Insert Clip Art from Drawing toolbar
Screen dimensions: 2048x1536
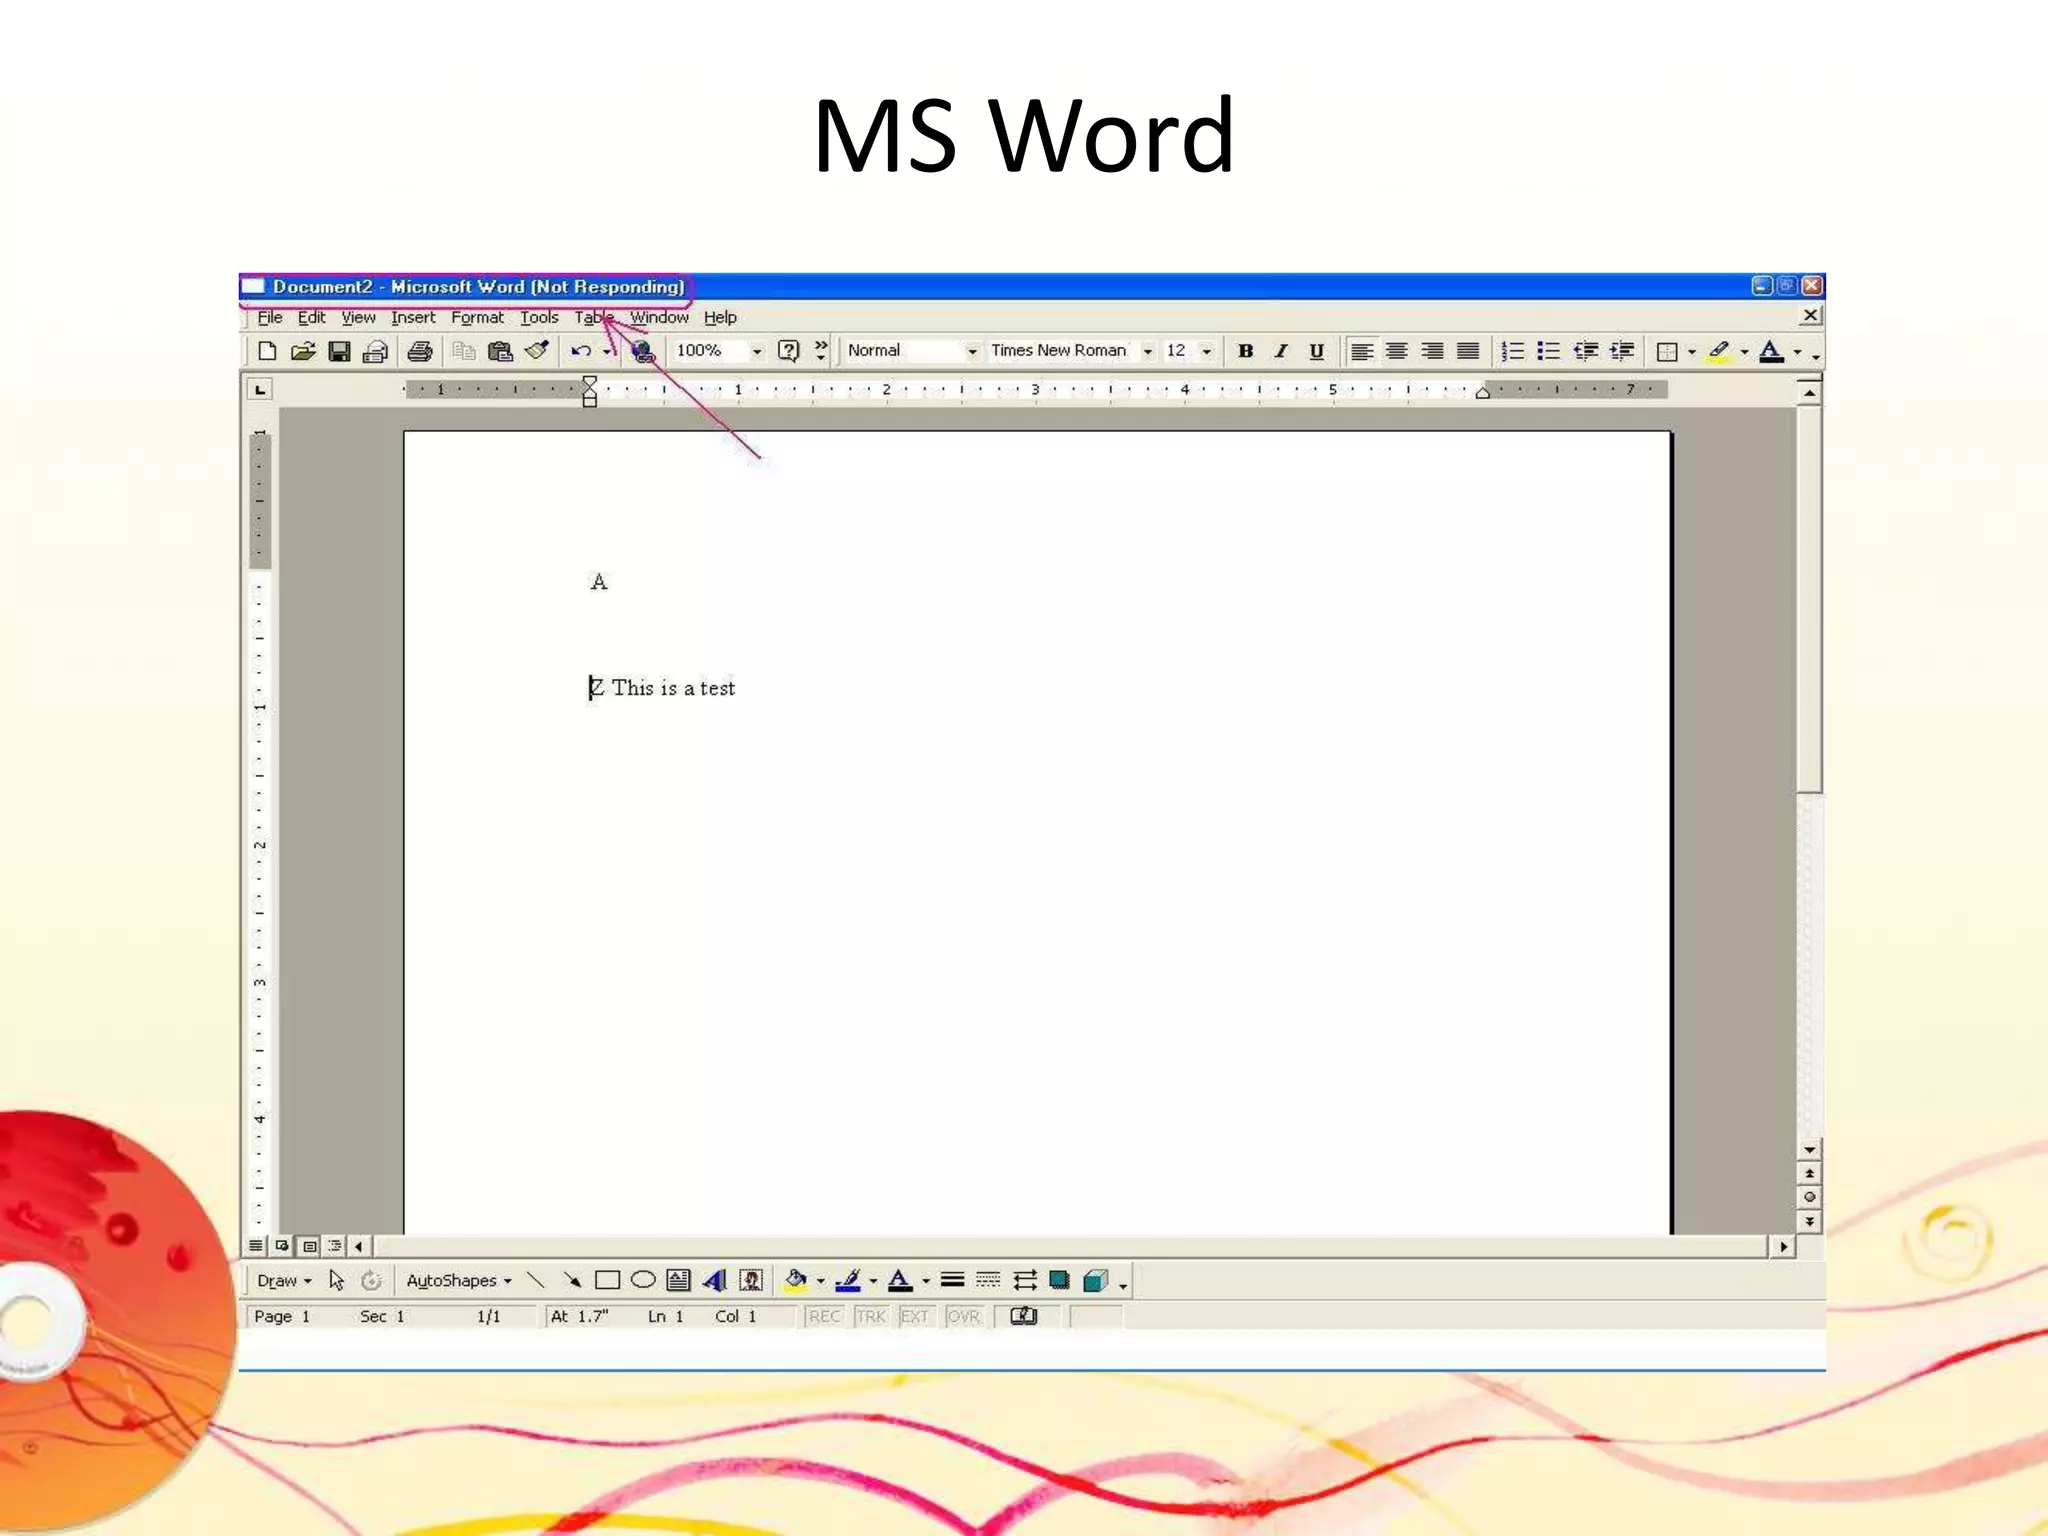(x=751, y=1280)
